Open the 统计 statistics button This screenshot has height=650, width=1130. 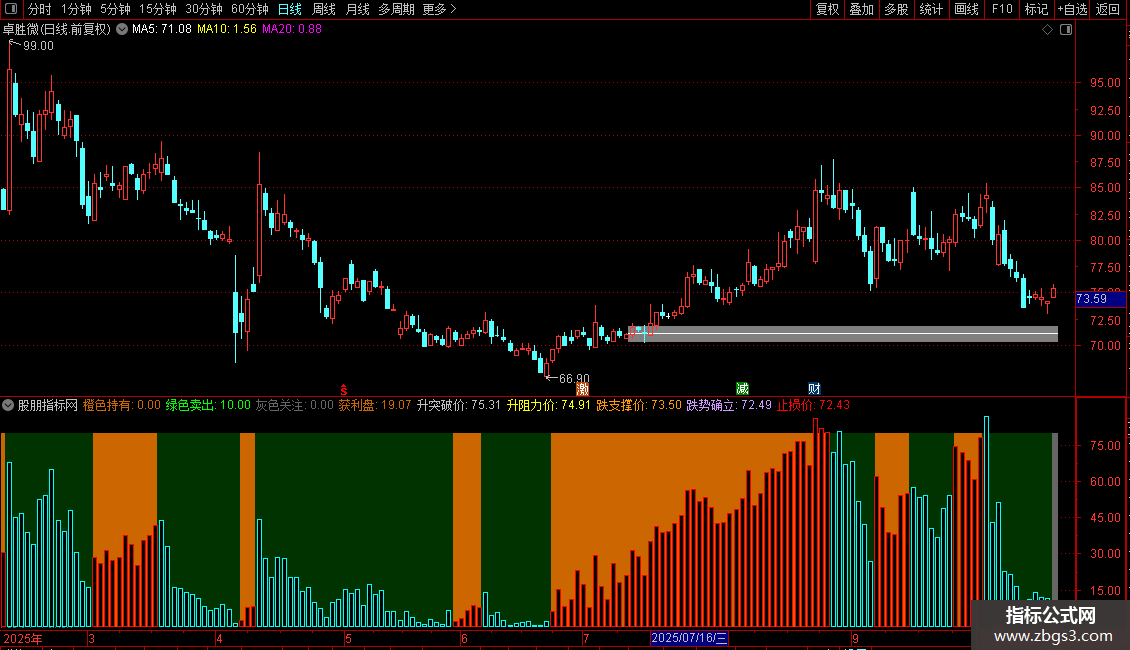[931, 9]
